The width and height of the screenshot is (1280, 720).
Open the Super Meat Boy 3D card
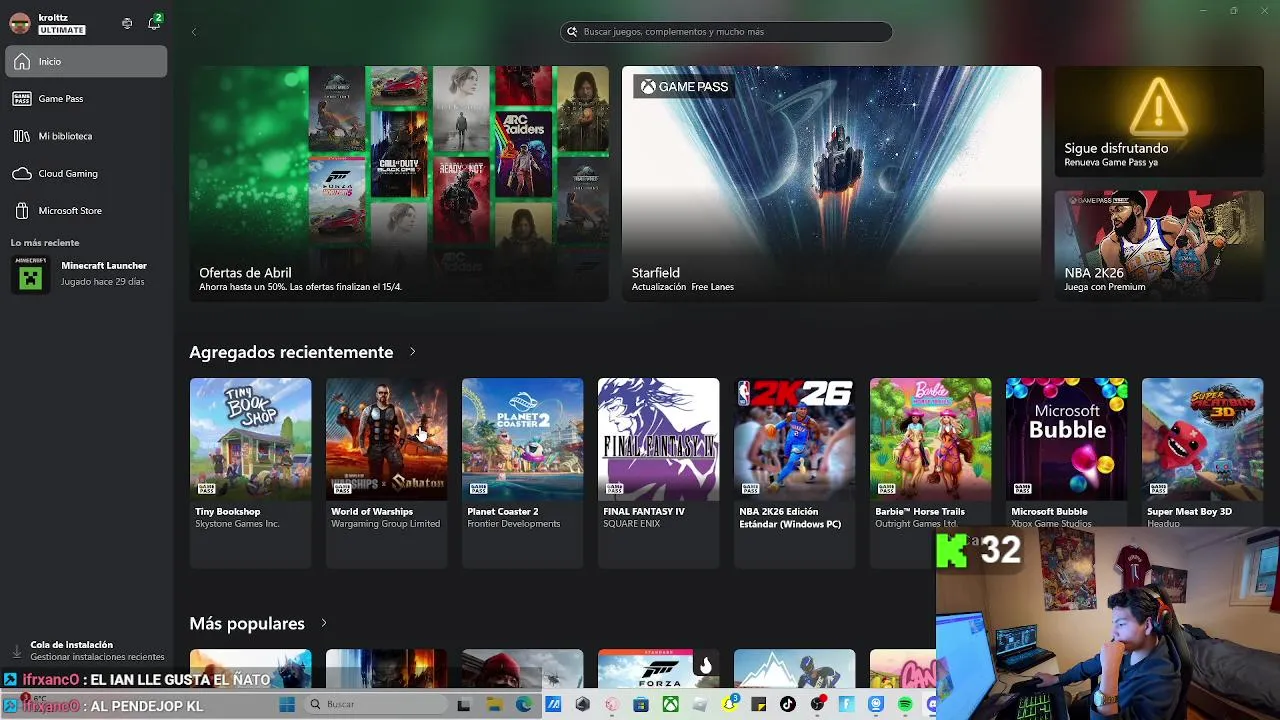pos(1202,452)
